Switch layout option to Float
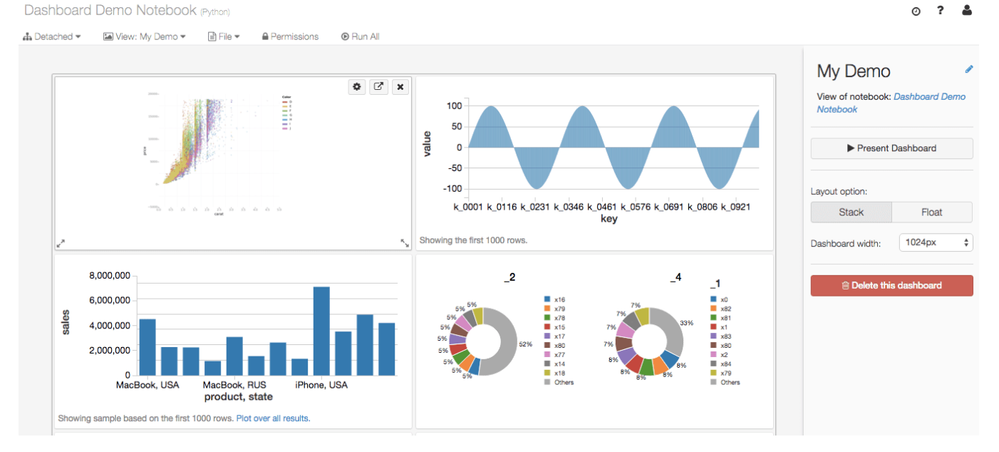Viewport: 999px width, 452px height. [931, 212]
